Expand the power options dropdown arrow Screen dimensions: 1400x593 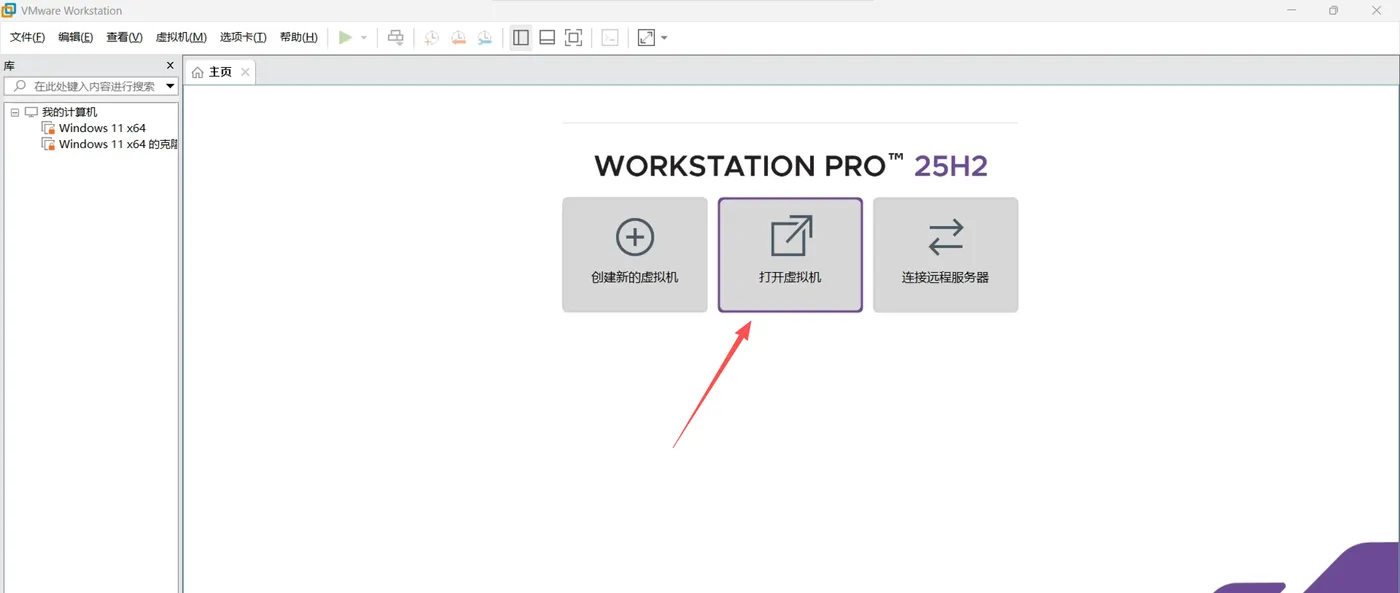[364, 38]
